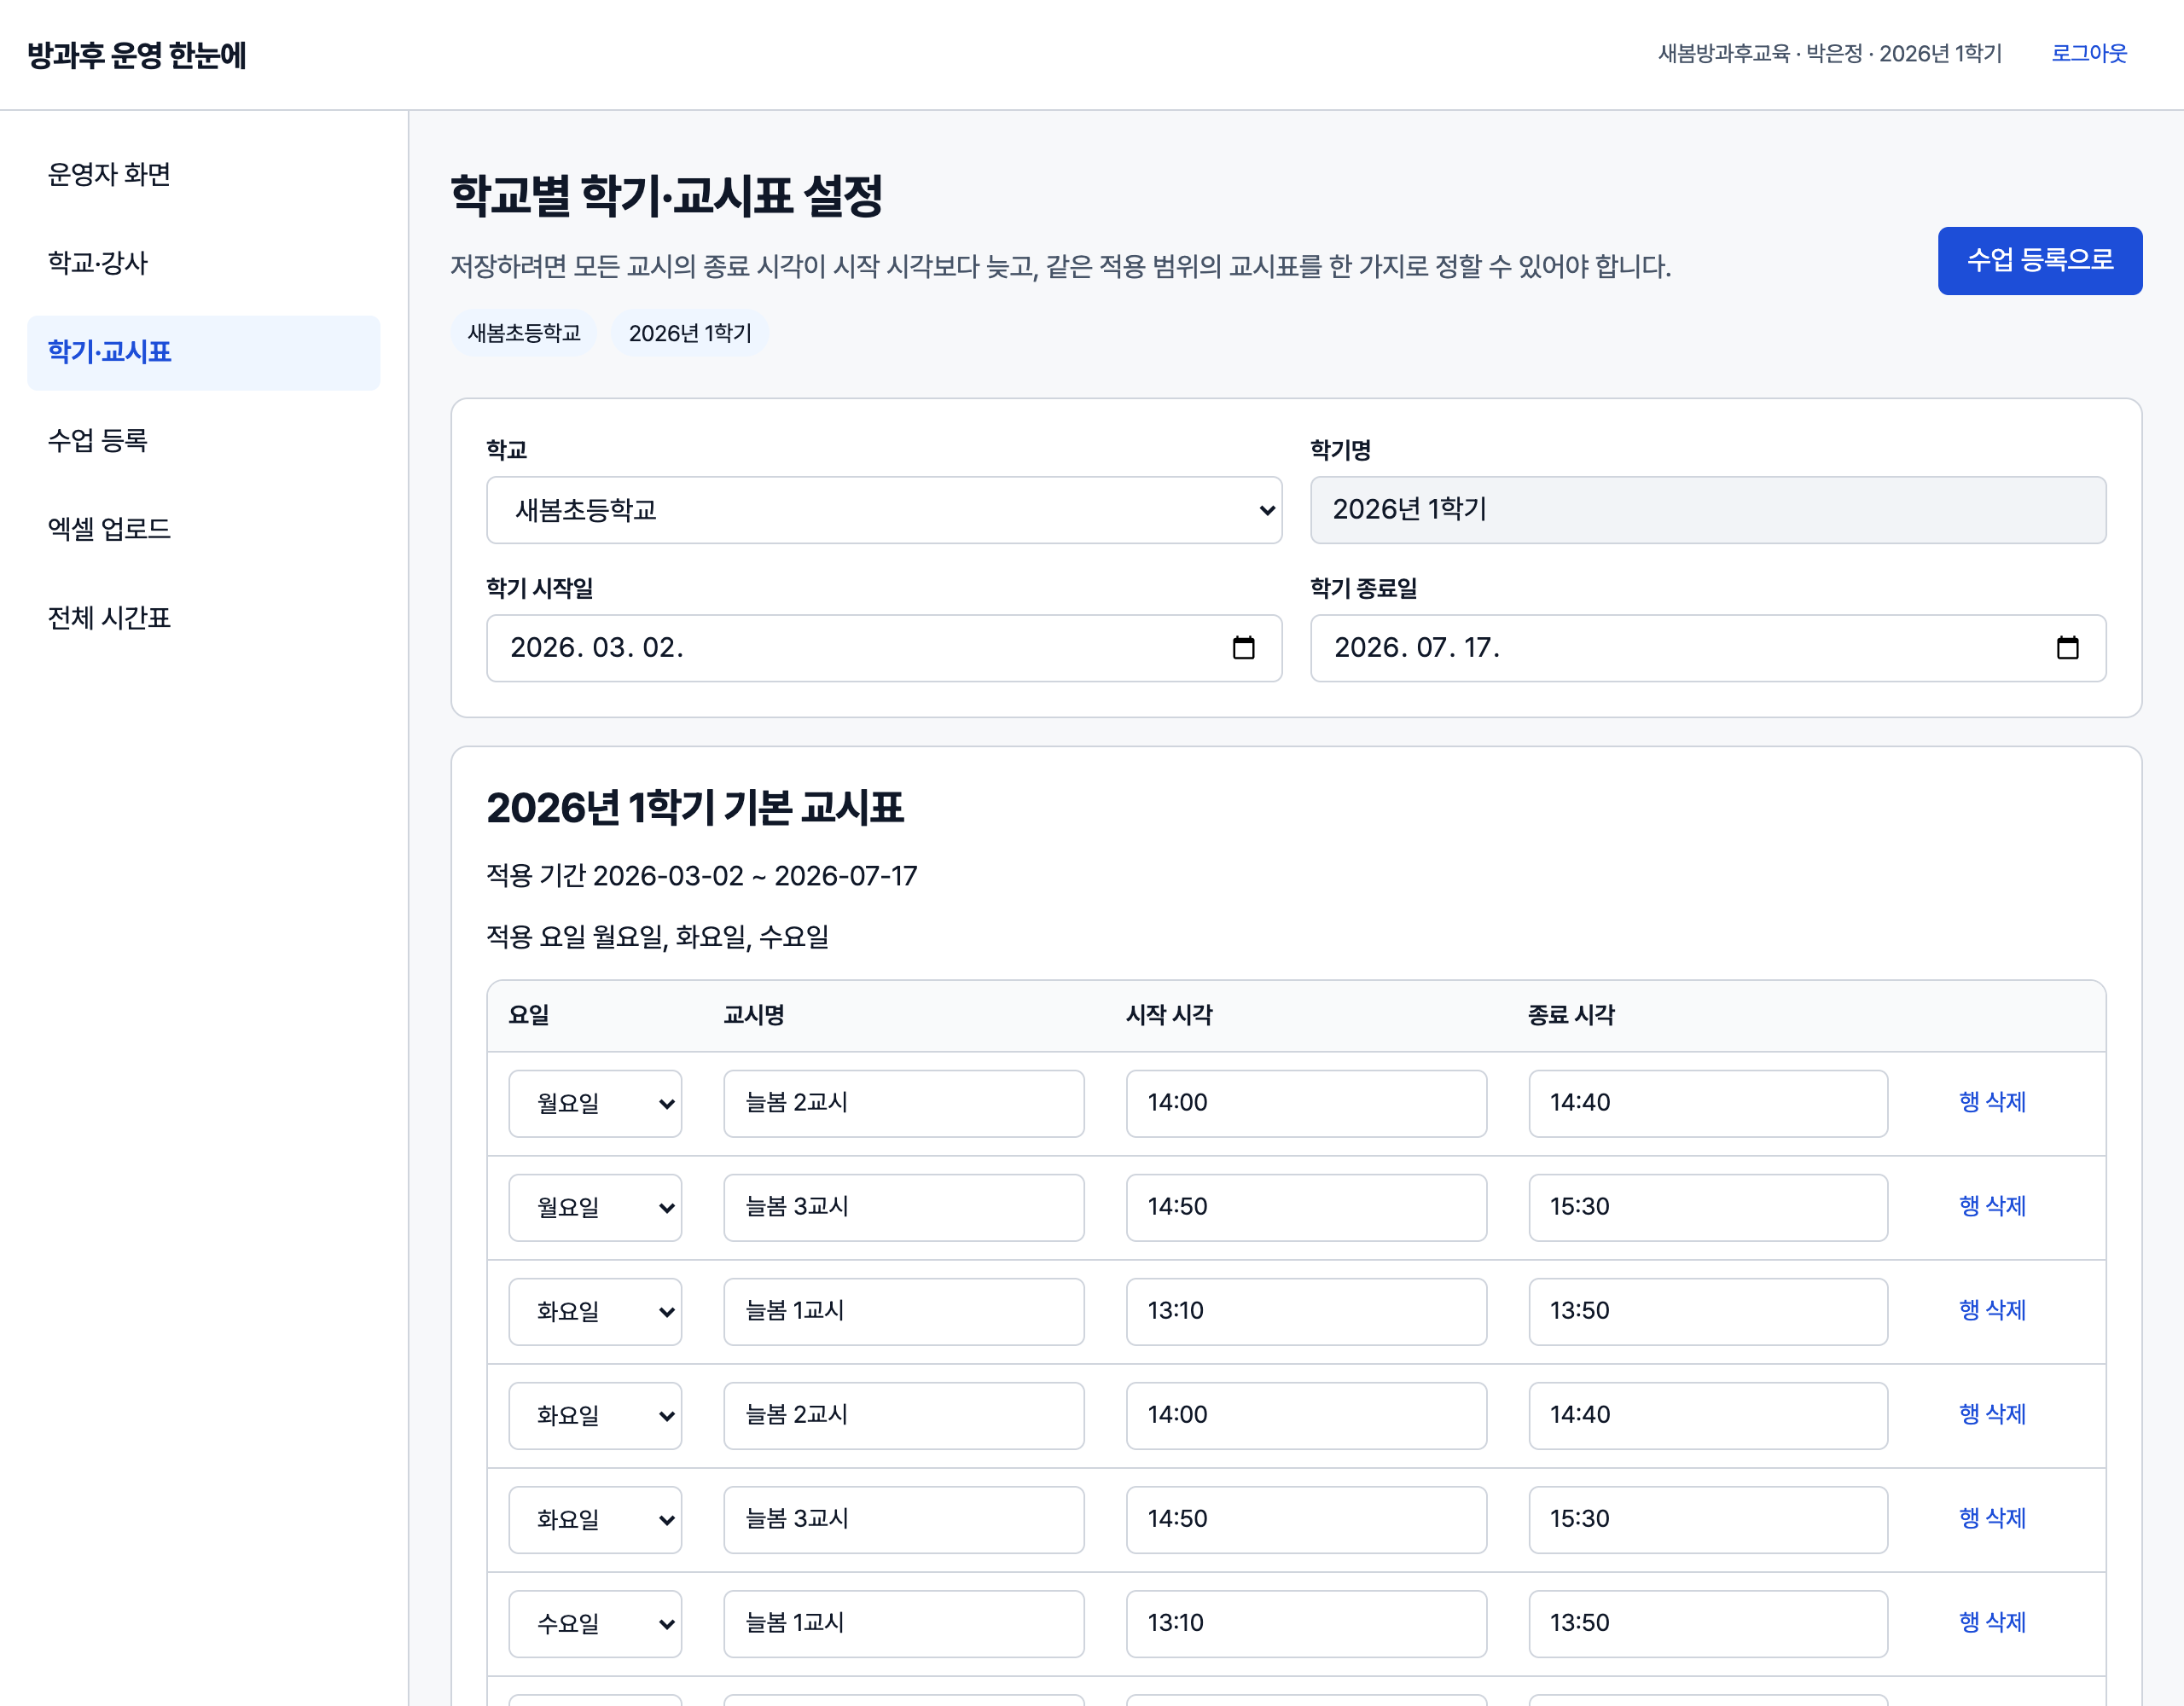Open calendar picker for 학기 시작일
Image resolution: width=2184 pixels, height=1706 pixels.
1243,648
